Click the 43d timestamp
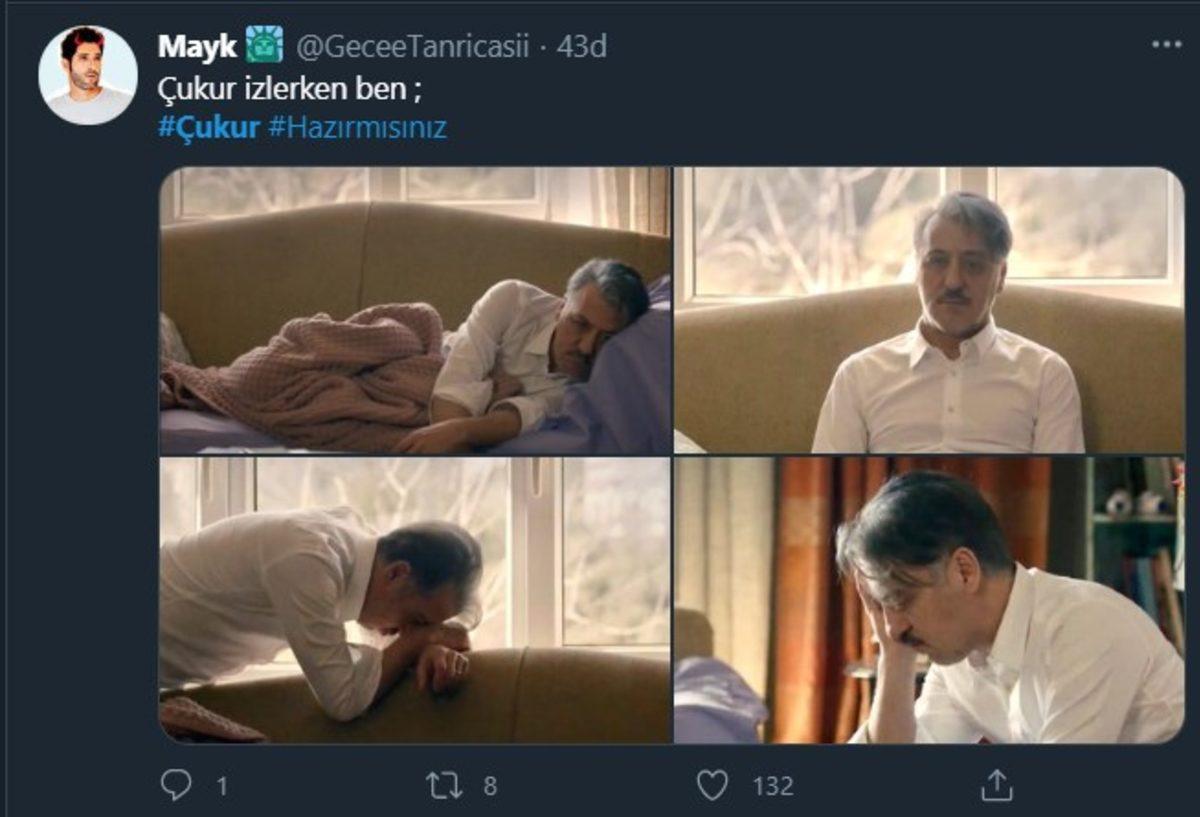1200x817 pixels. [582, 46]
